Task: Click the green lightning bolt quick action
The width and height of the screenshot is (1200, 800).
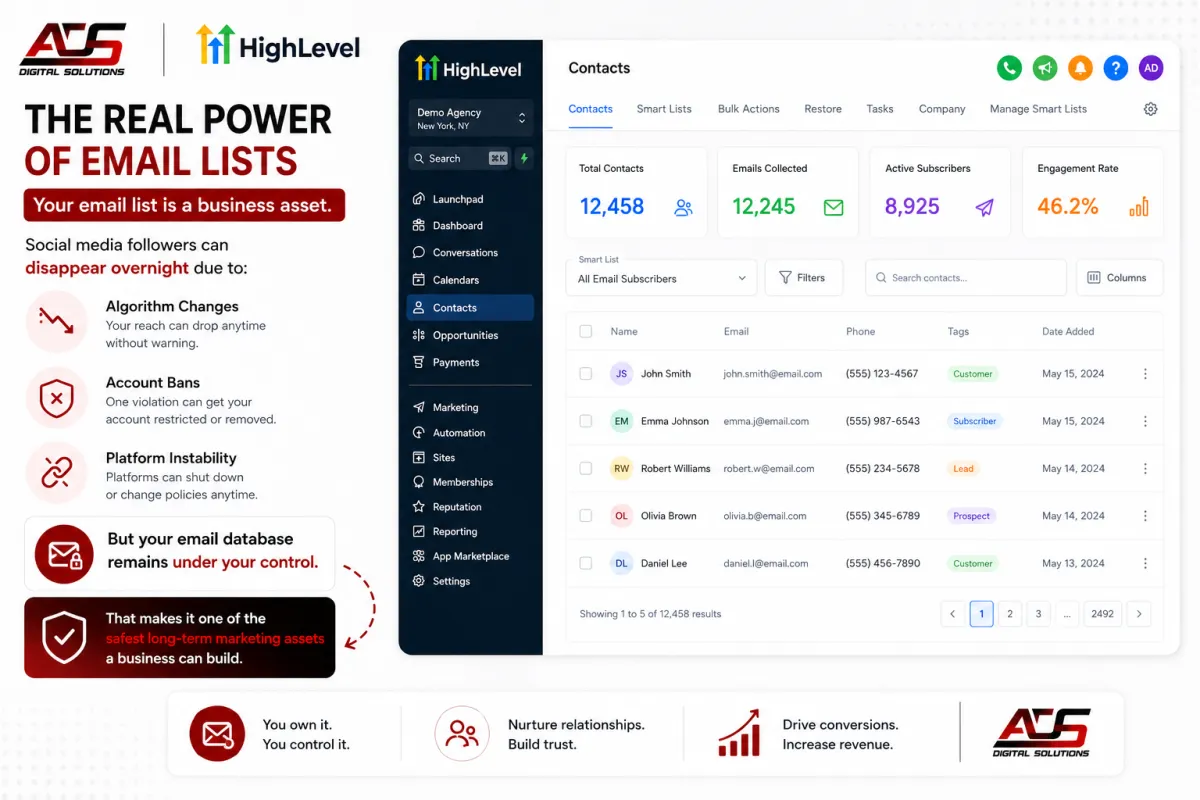Action: tap(524, 158)
